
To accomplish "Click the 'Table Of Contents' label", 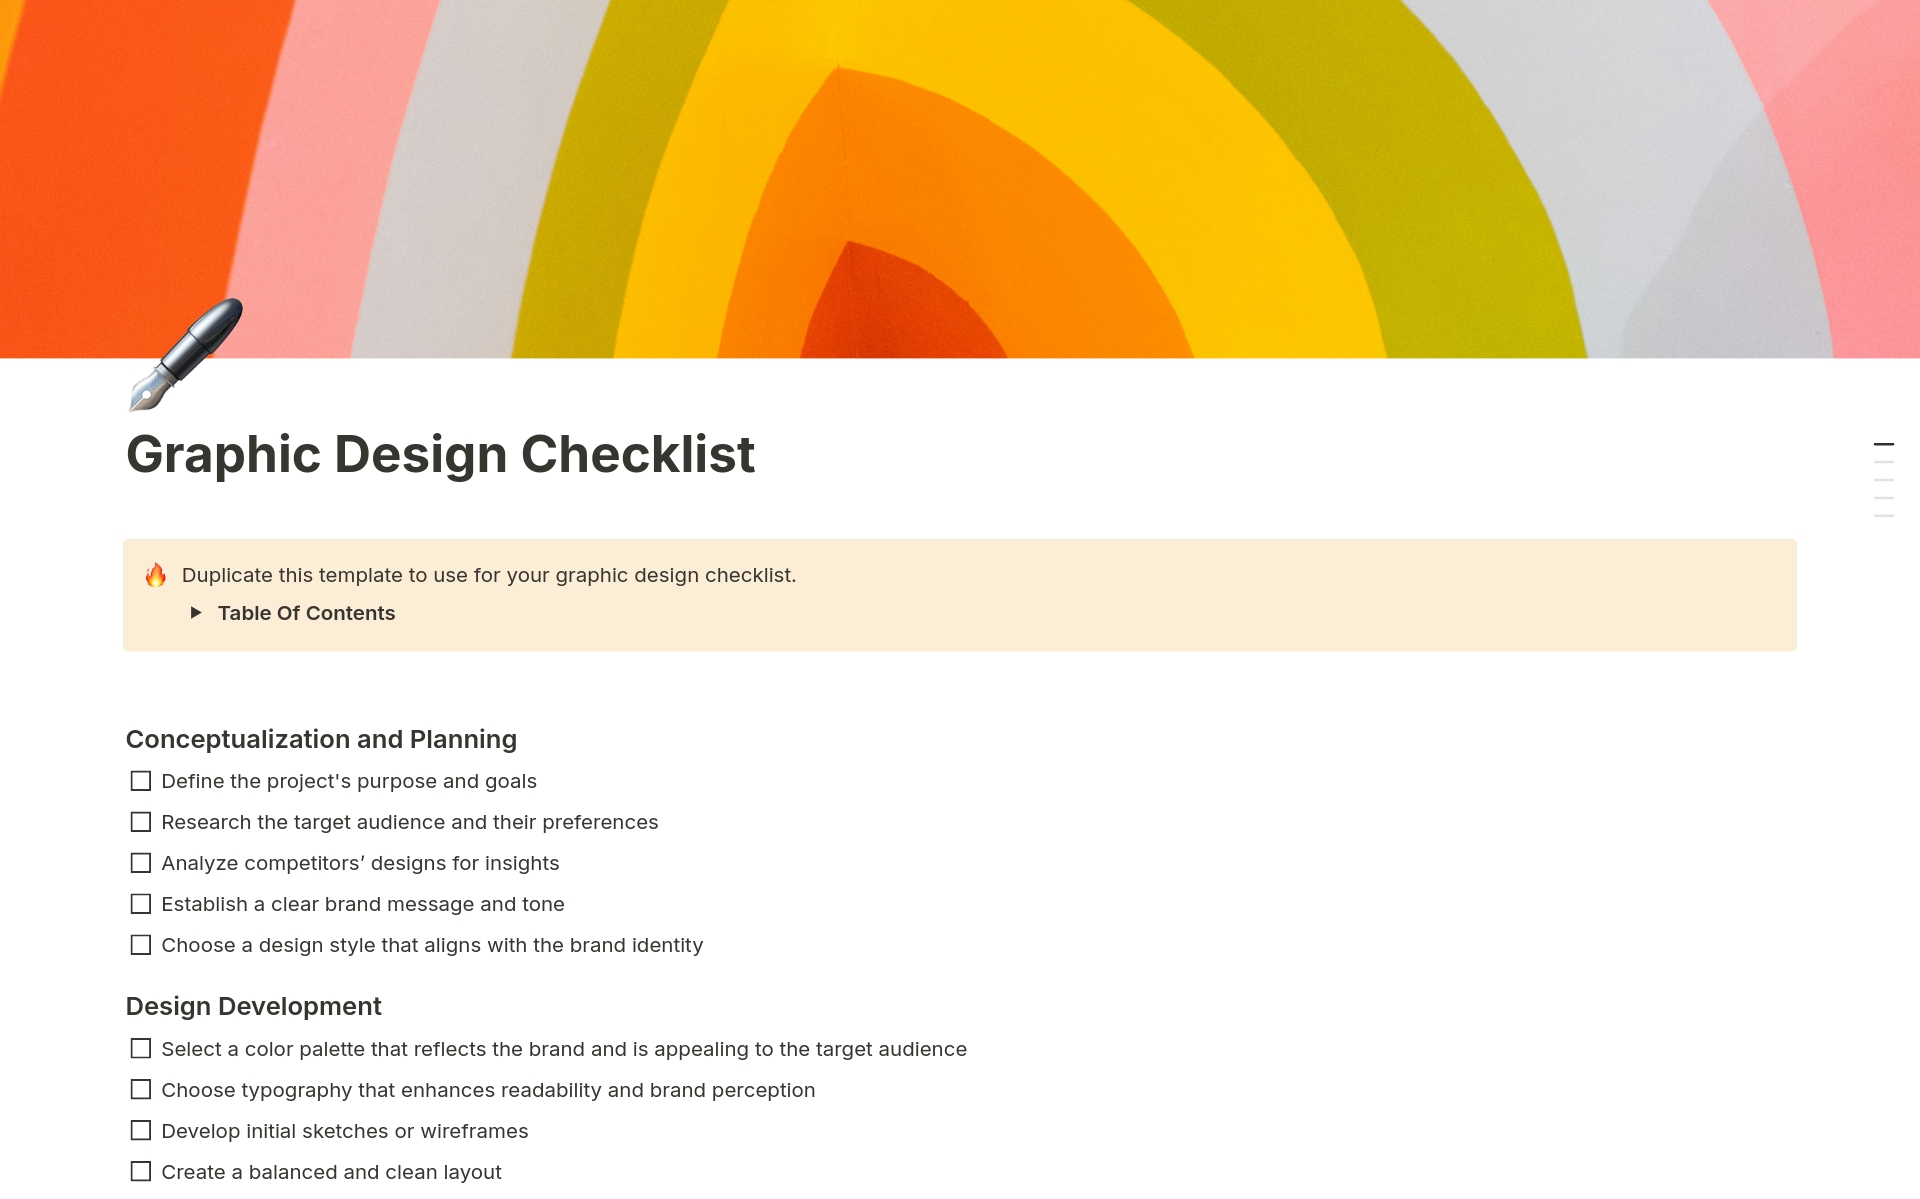I will tap(306, 613).
